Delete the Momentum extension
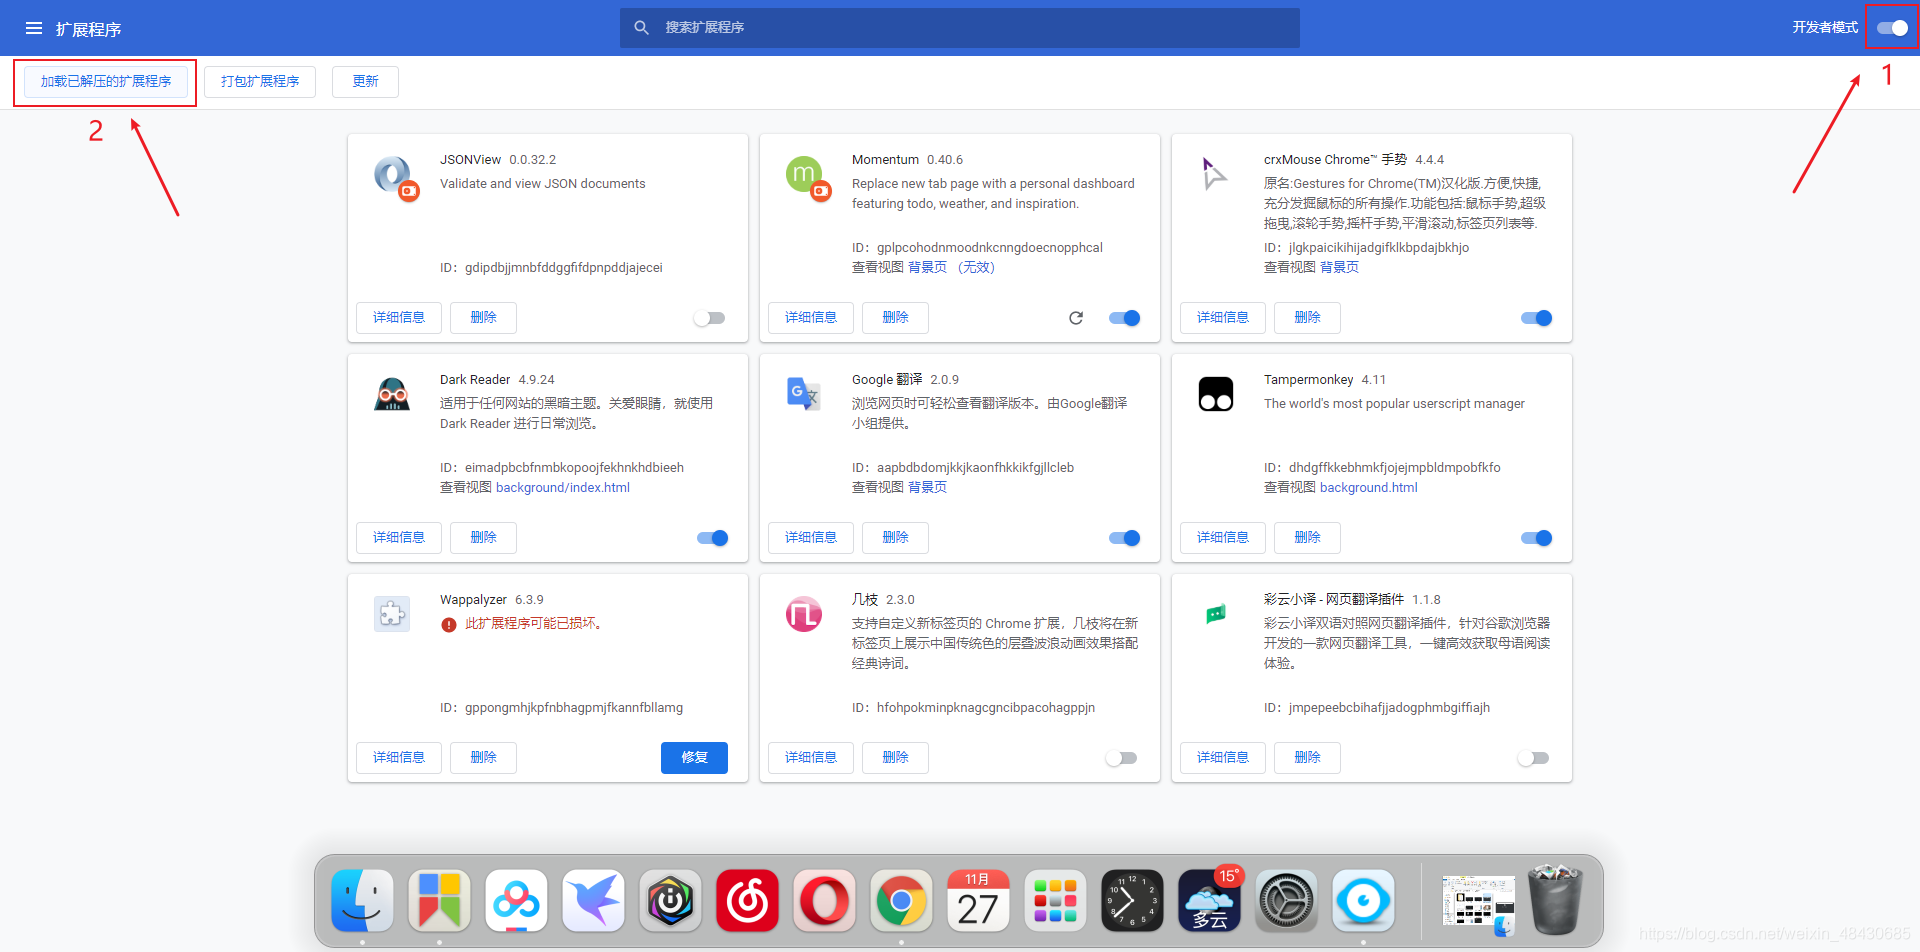 pyautogui.click(x=895, y=317)
